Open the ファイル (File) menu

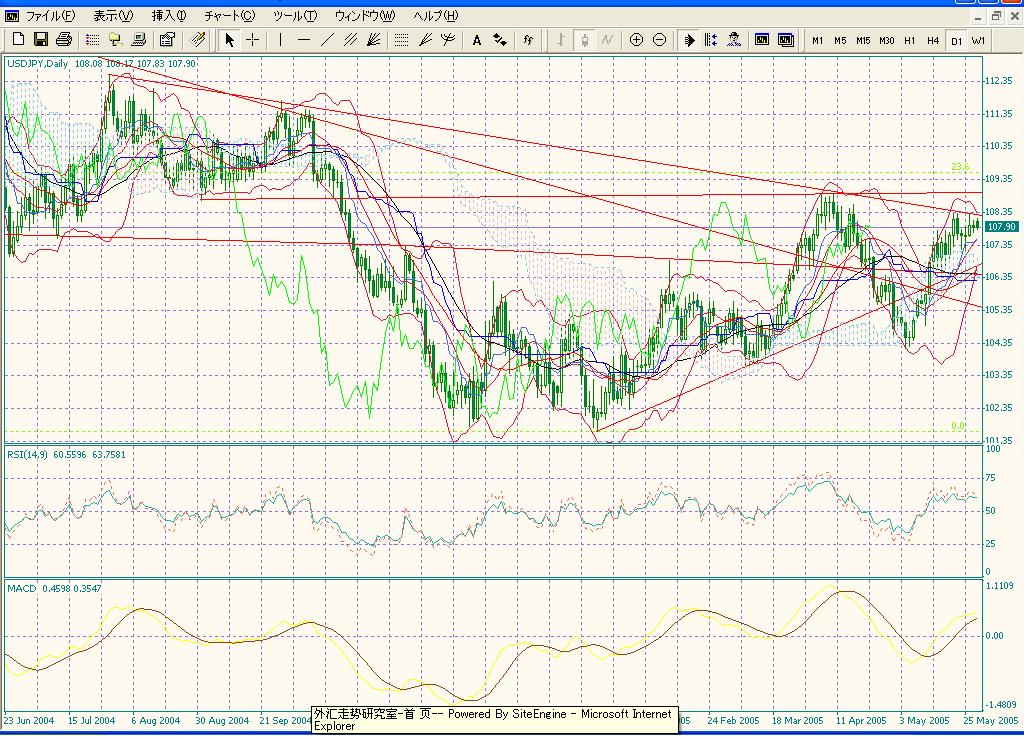[49, 16]
